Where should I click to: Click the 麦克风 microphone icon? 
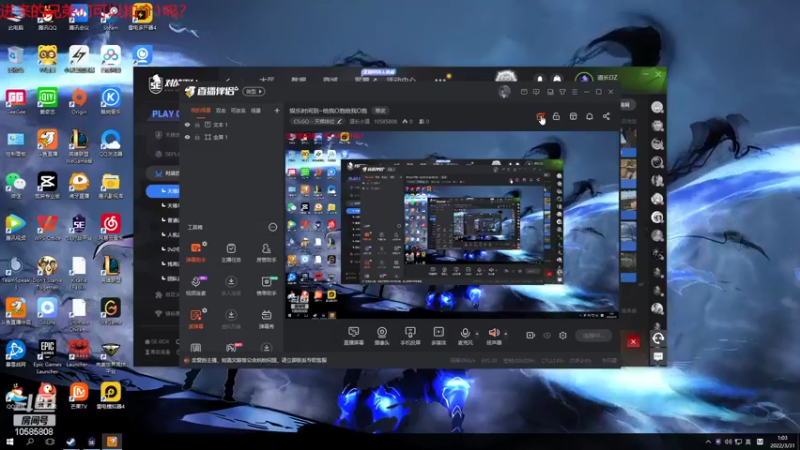pyautogui.click(x=465, y=333)
